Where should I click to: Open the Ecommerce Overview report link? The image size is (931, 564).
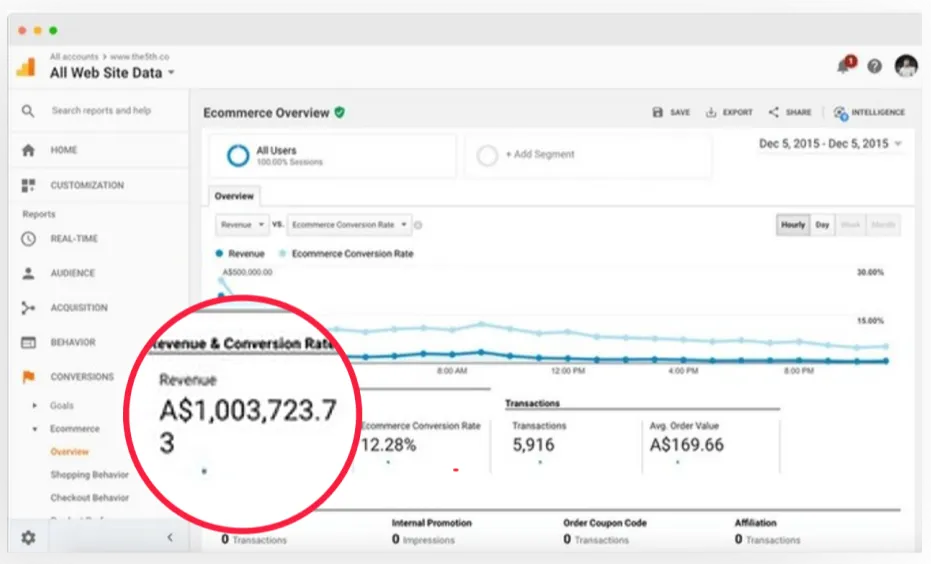pos(69,452)
